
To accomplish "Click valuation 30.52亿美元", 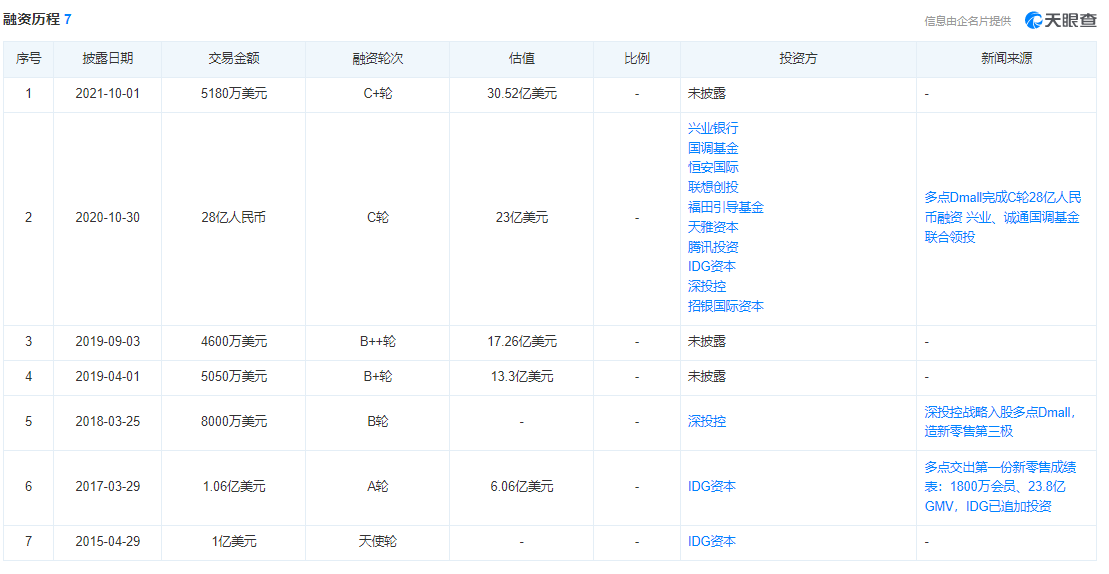I will point(522,93).
